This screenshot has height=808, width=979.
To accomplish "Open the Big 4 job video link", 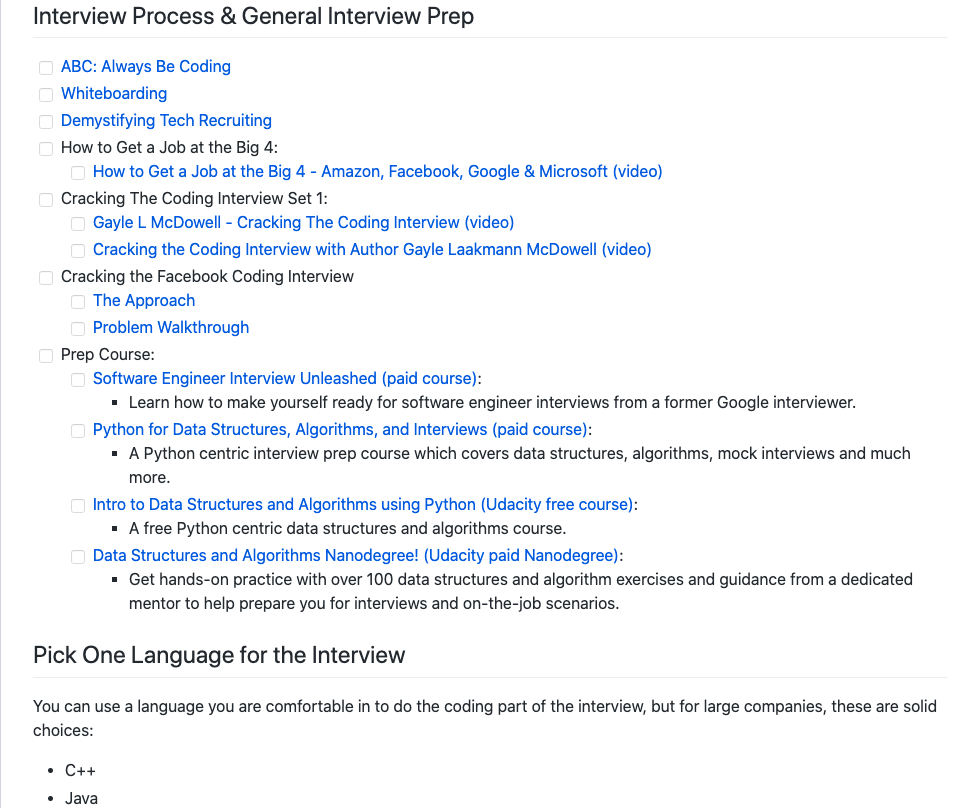I will (377, 172).
